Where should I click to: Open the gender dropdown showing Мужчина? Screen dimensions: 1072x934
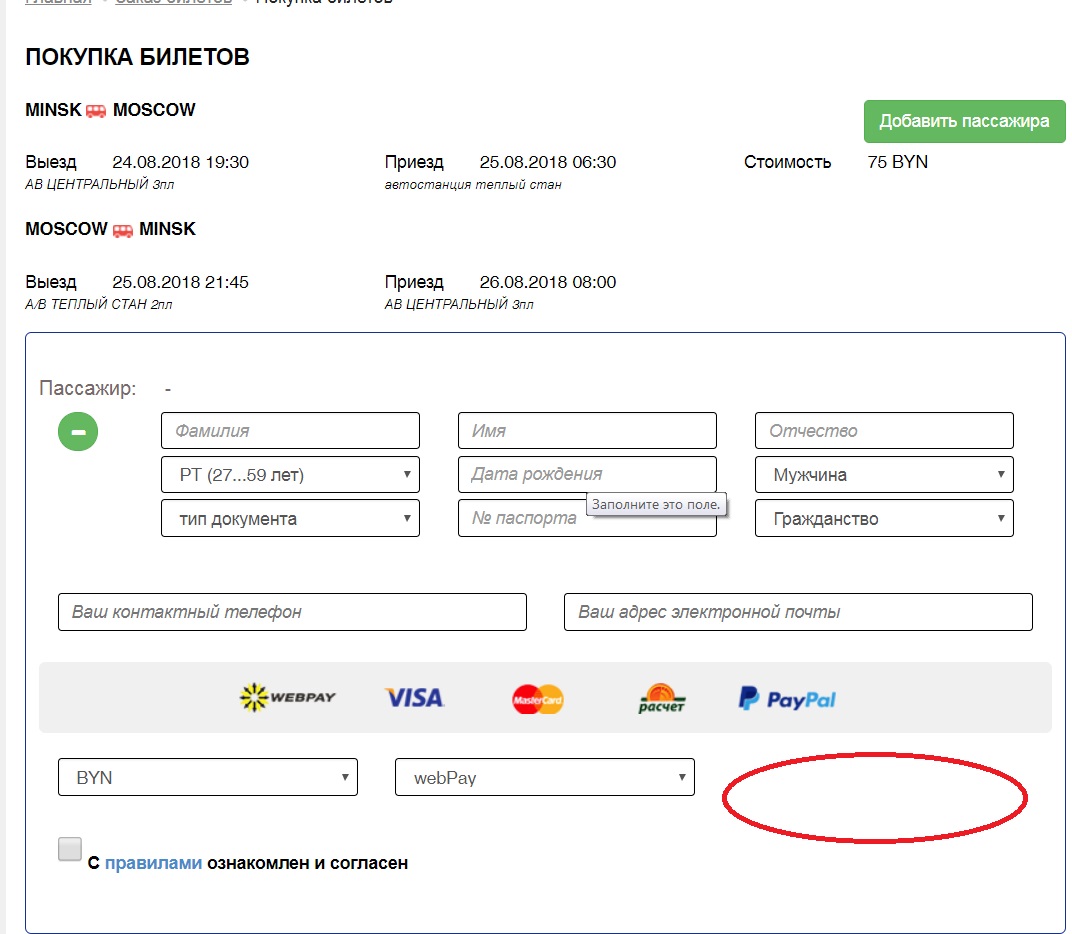884,475
